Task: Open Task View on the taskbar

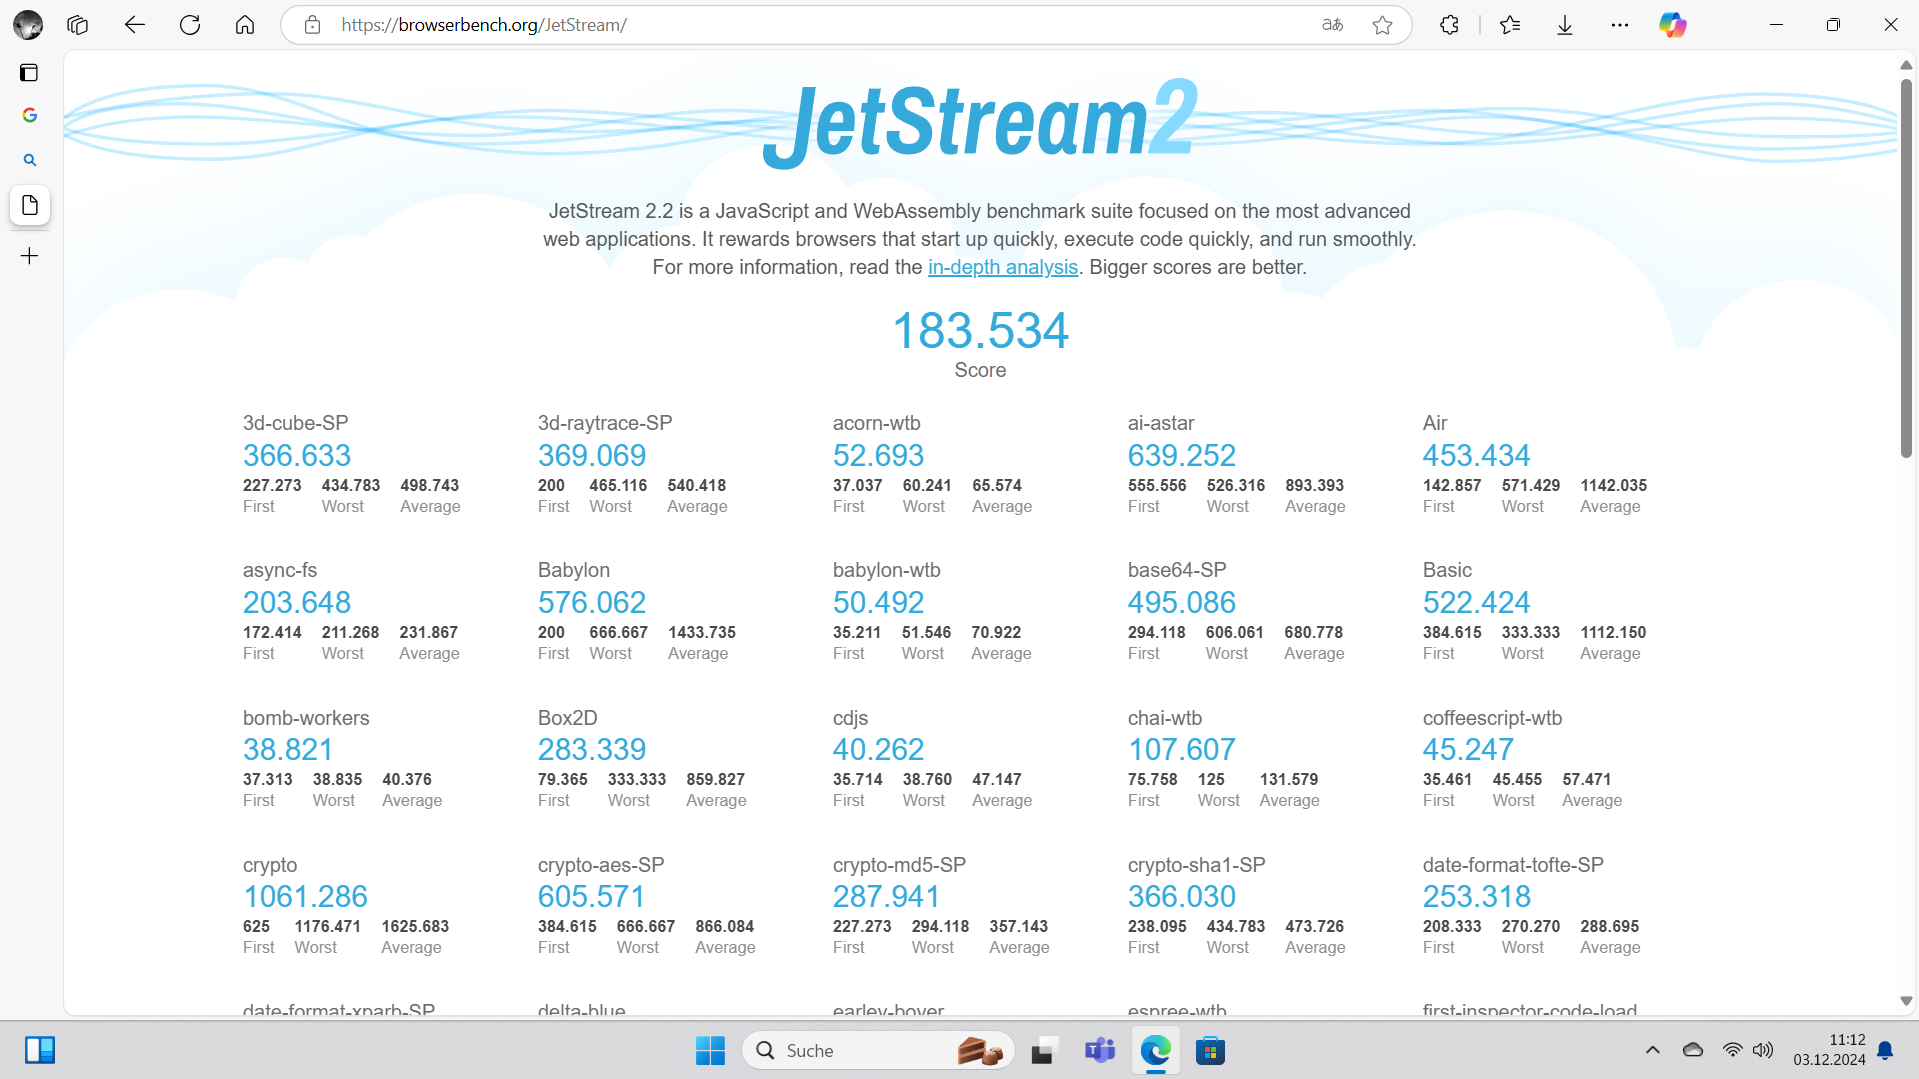Action: (x=1044, y=1051)
